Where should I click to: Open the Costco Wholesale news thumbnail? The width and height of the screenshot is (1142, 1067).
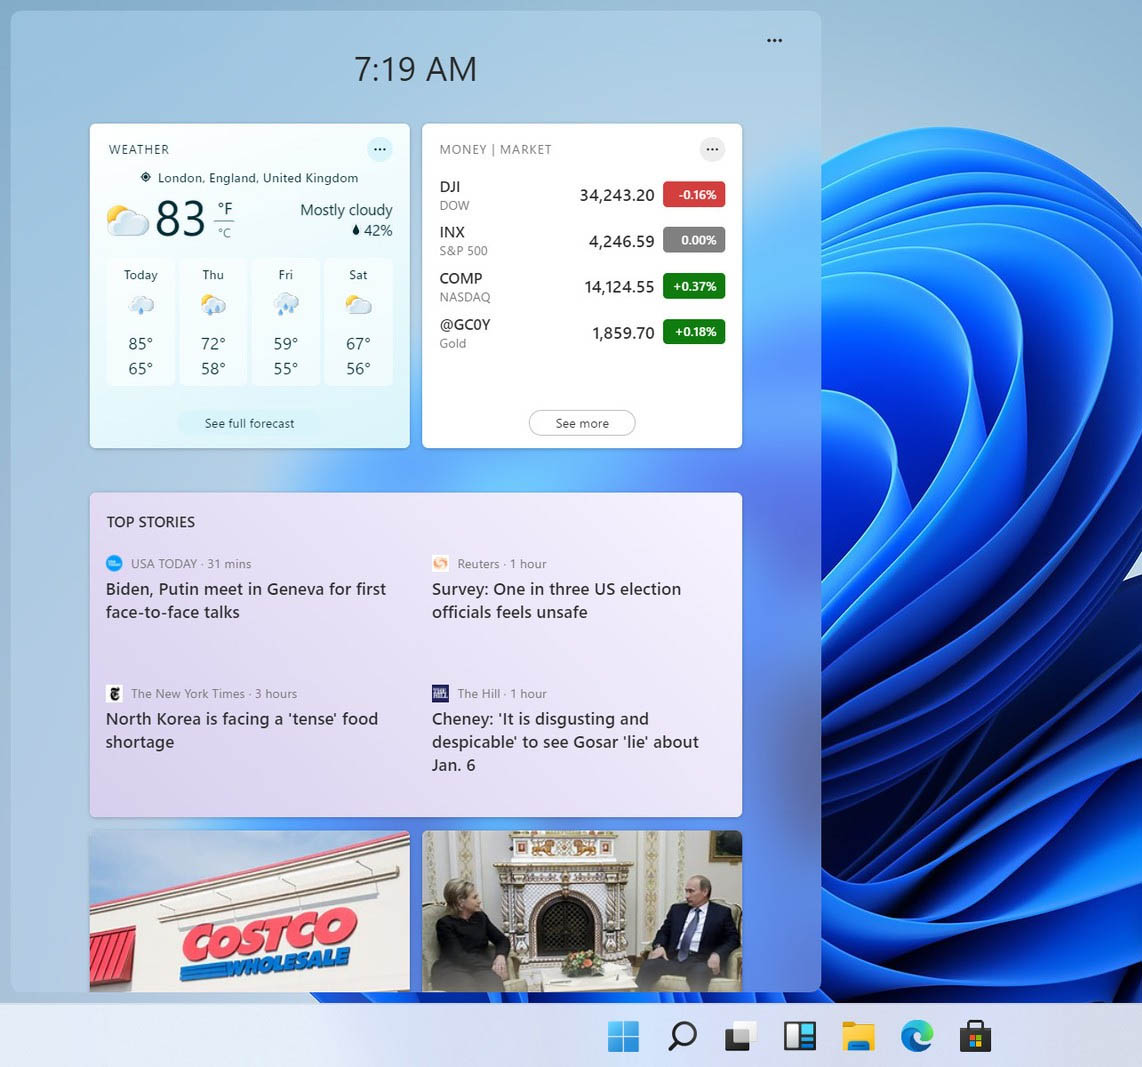pyautogui.click(x=249, y=911)
